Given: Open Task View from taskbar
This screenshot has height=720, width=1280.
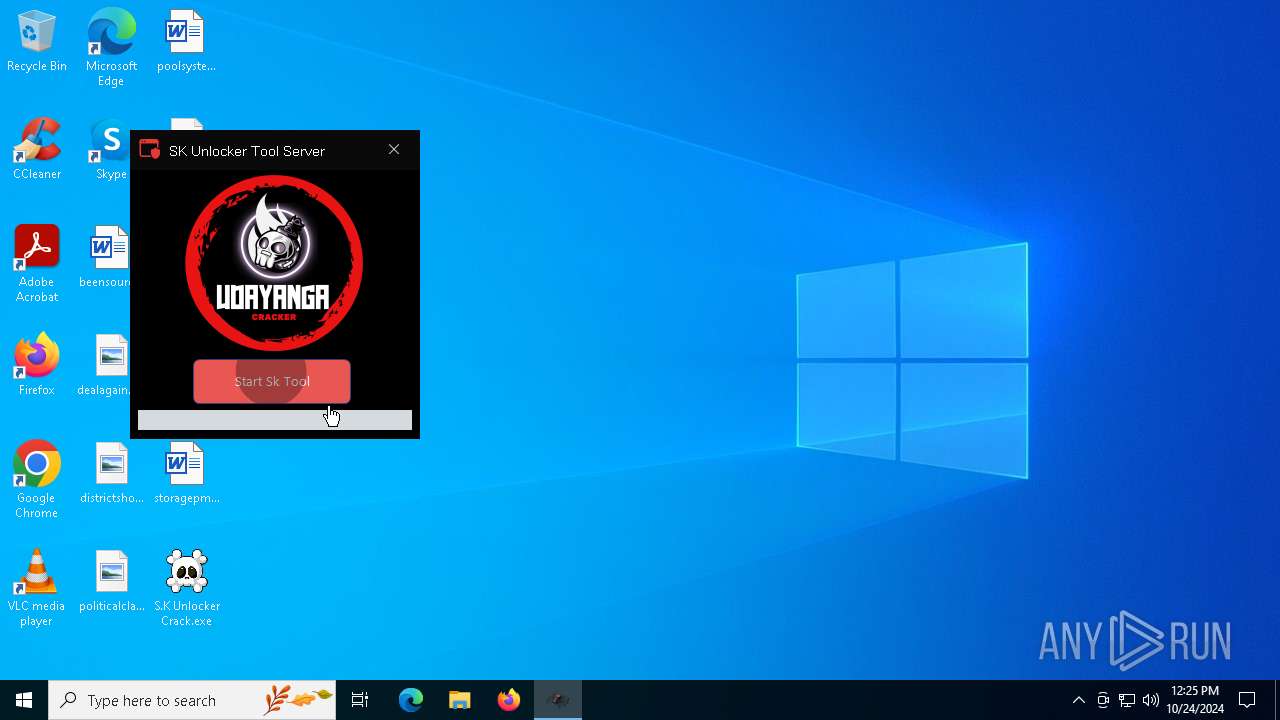Looking at the screenshot, I should (x=360, y=700).
